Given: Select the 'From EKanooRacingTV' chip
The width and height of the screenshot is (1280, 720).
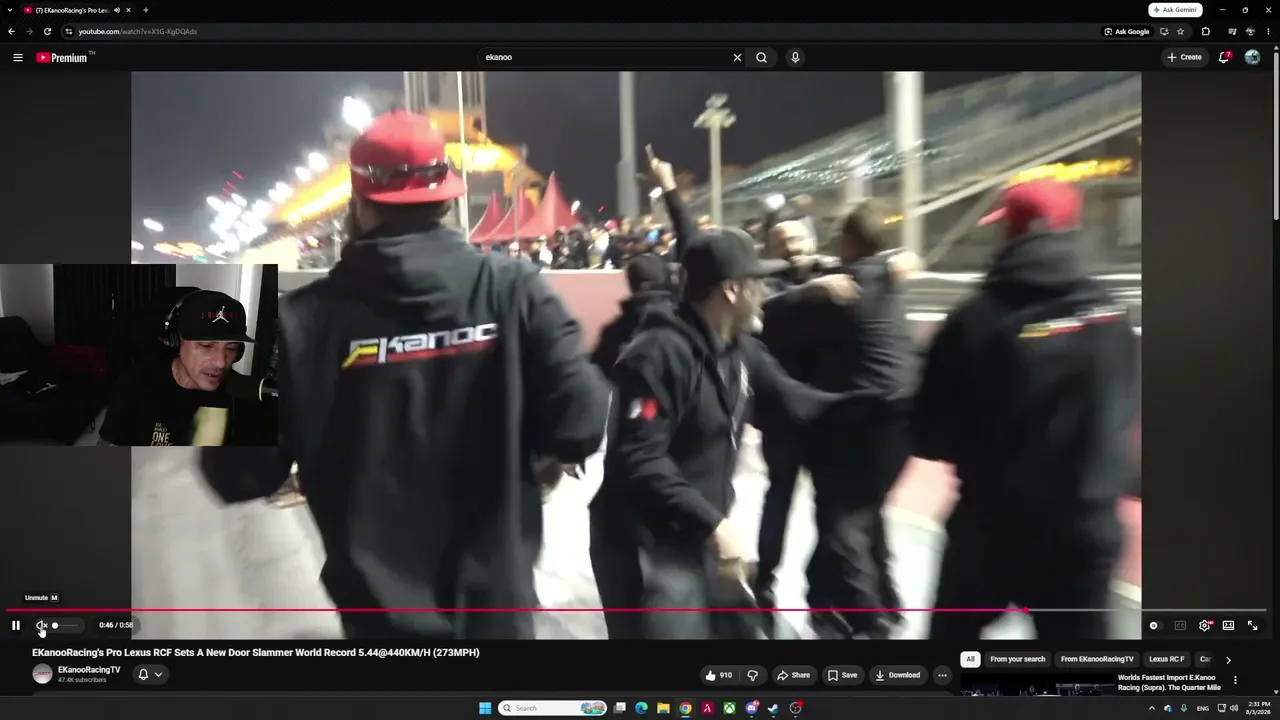Looking at the screenshot, I should (x=1097, y=659).
